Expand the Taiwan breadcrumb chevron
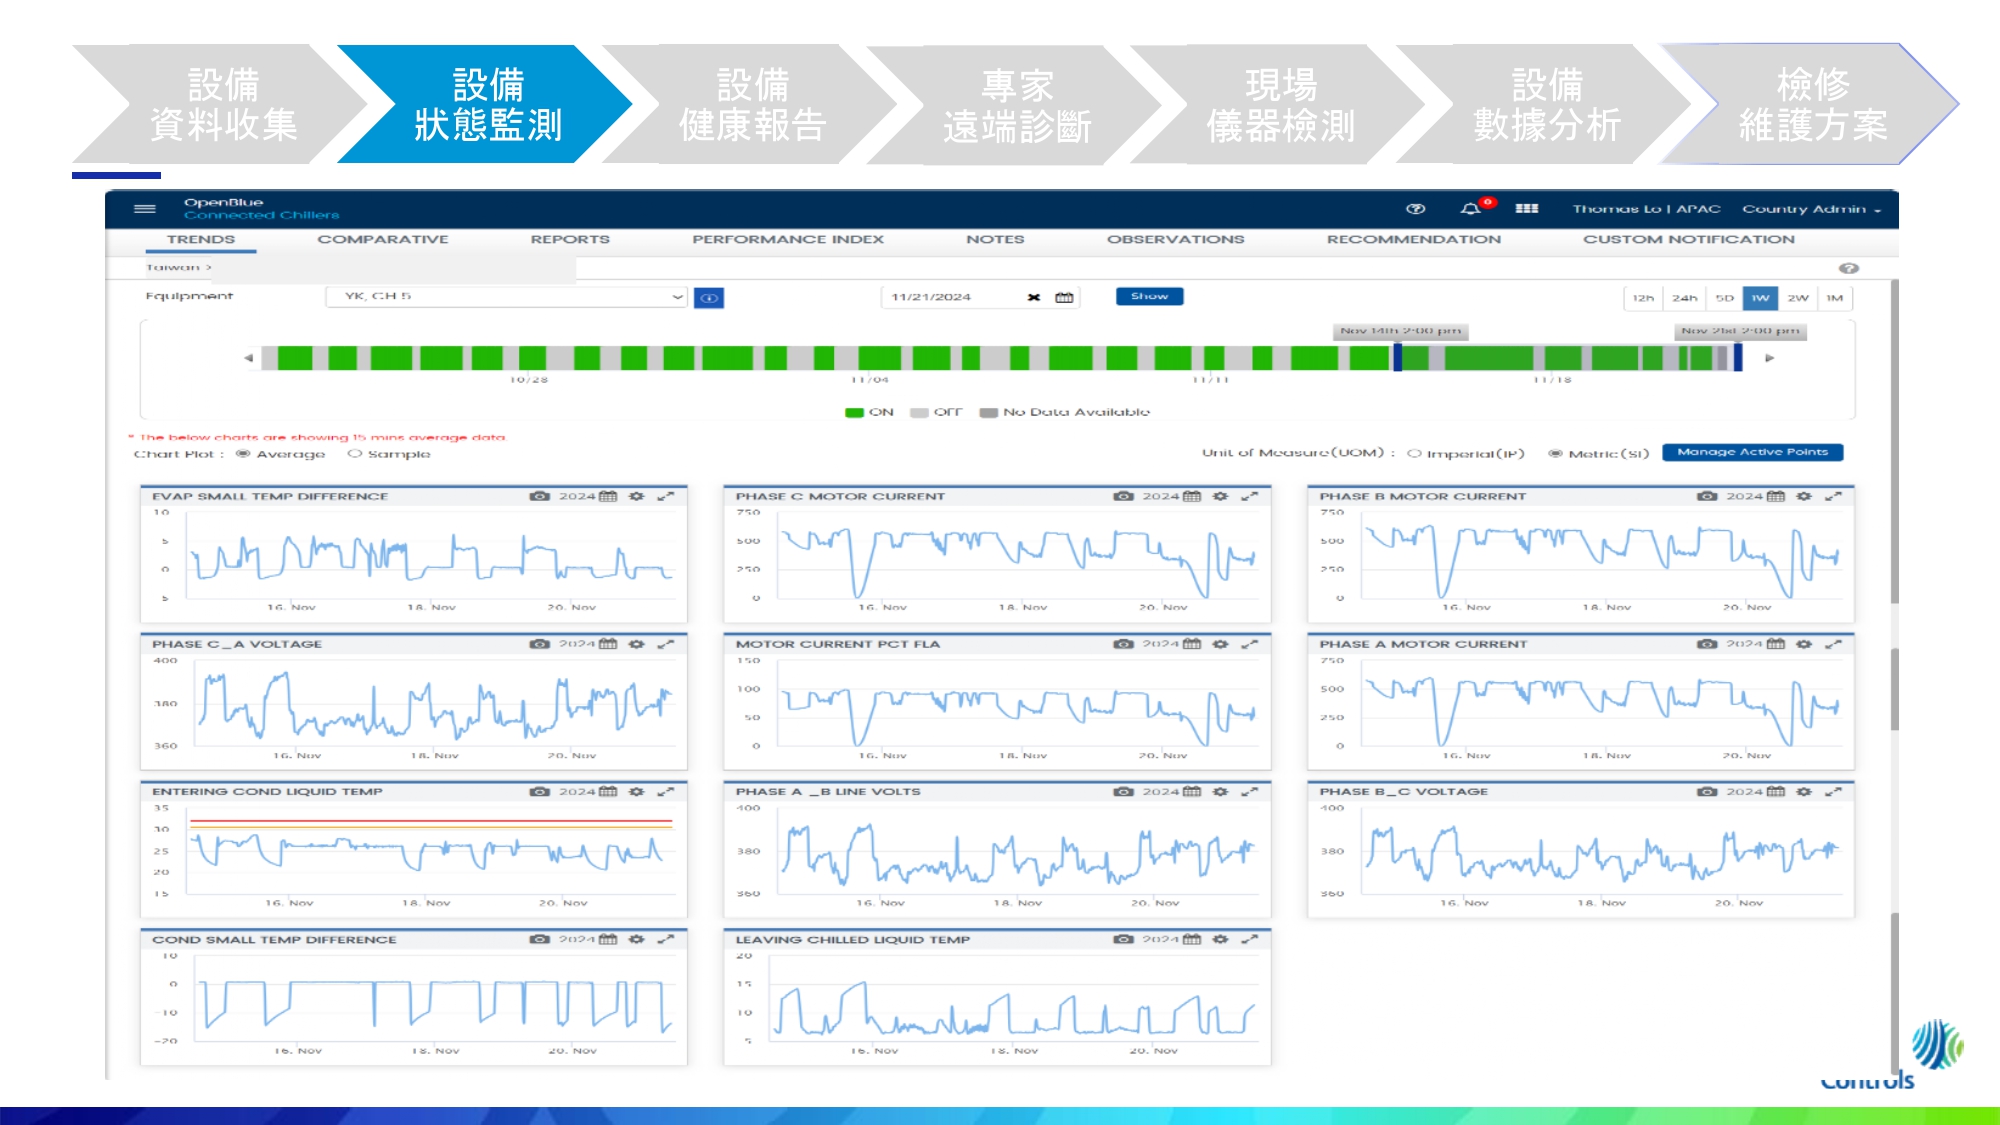 point(209,268)
